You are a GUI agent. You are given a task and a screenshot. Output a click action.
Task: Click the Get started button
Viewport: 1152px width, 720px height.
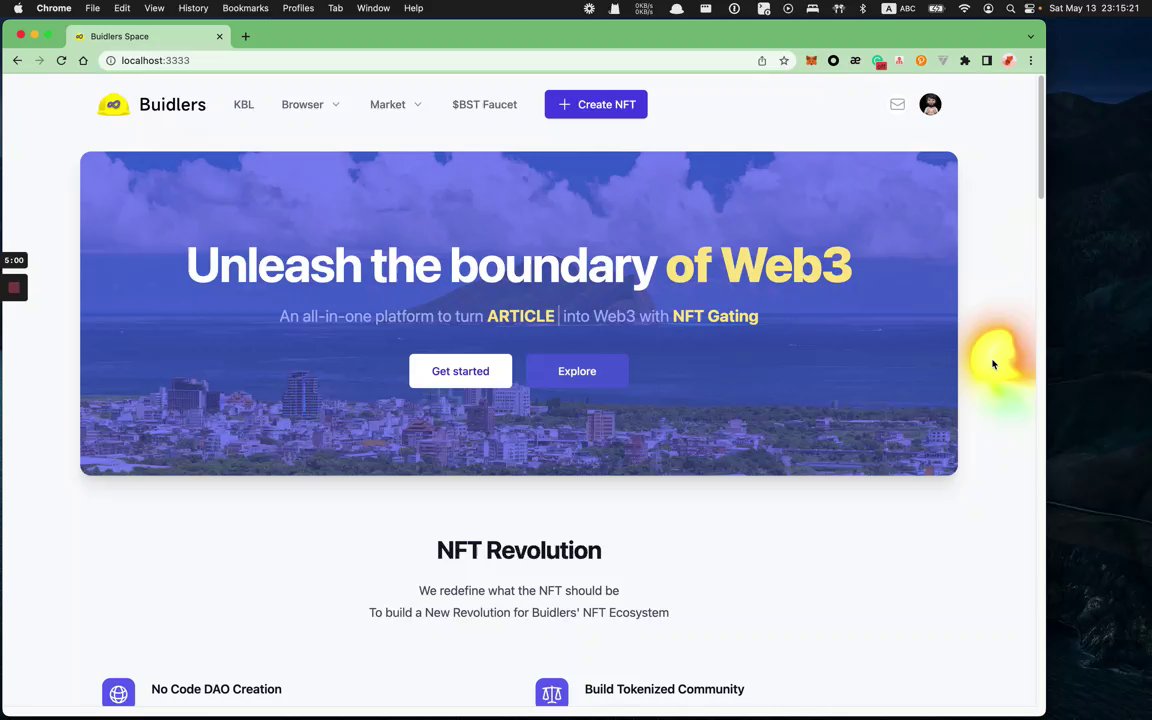point(461,371)
